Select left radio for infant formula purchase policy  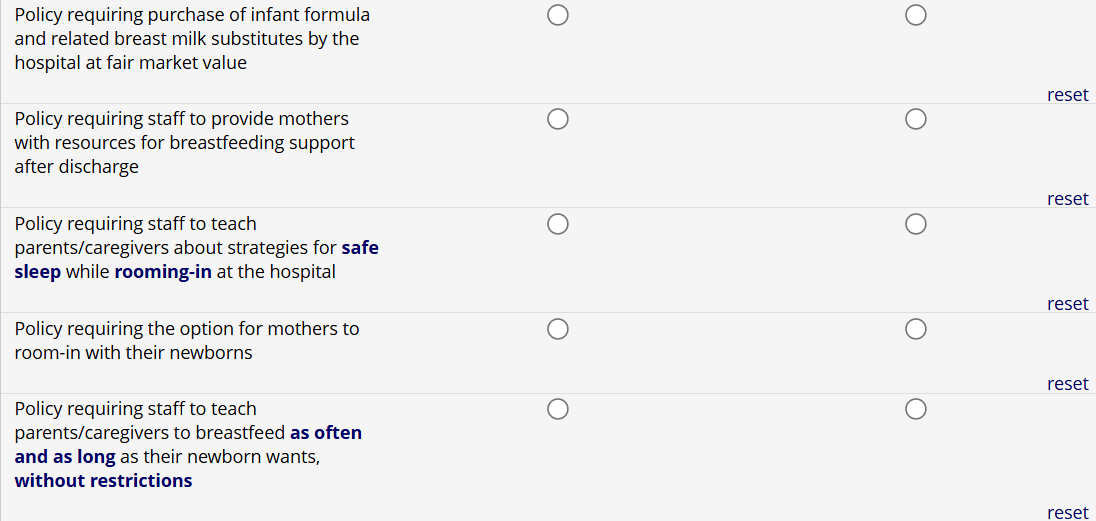(x=558, y=15)
